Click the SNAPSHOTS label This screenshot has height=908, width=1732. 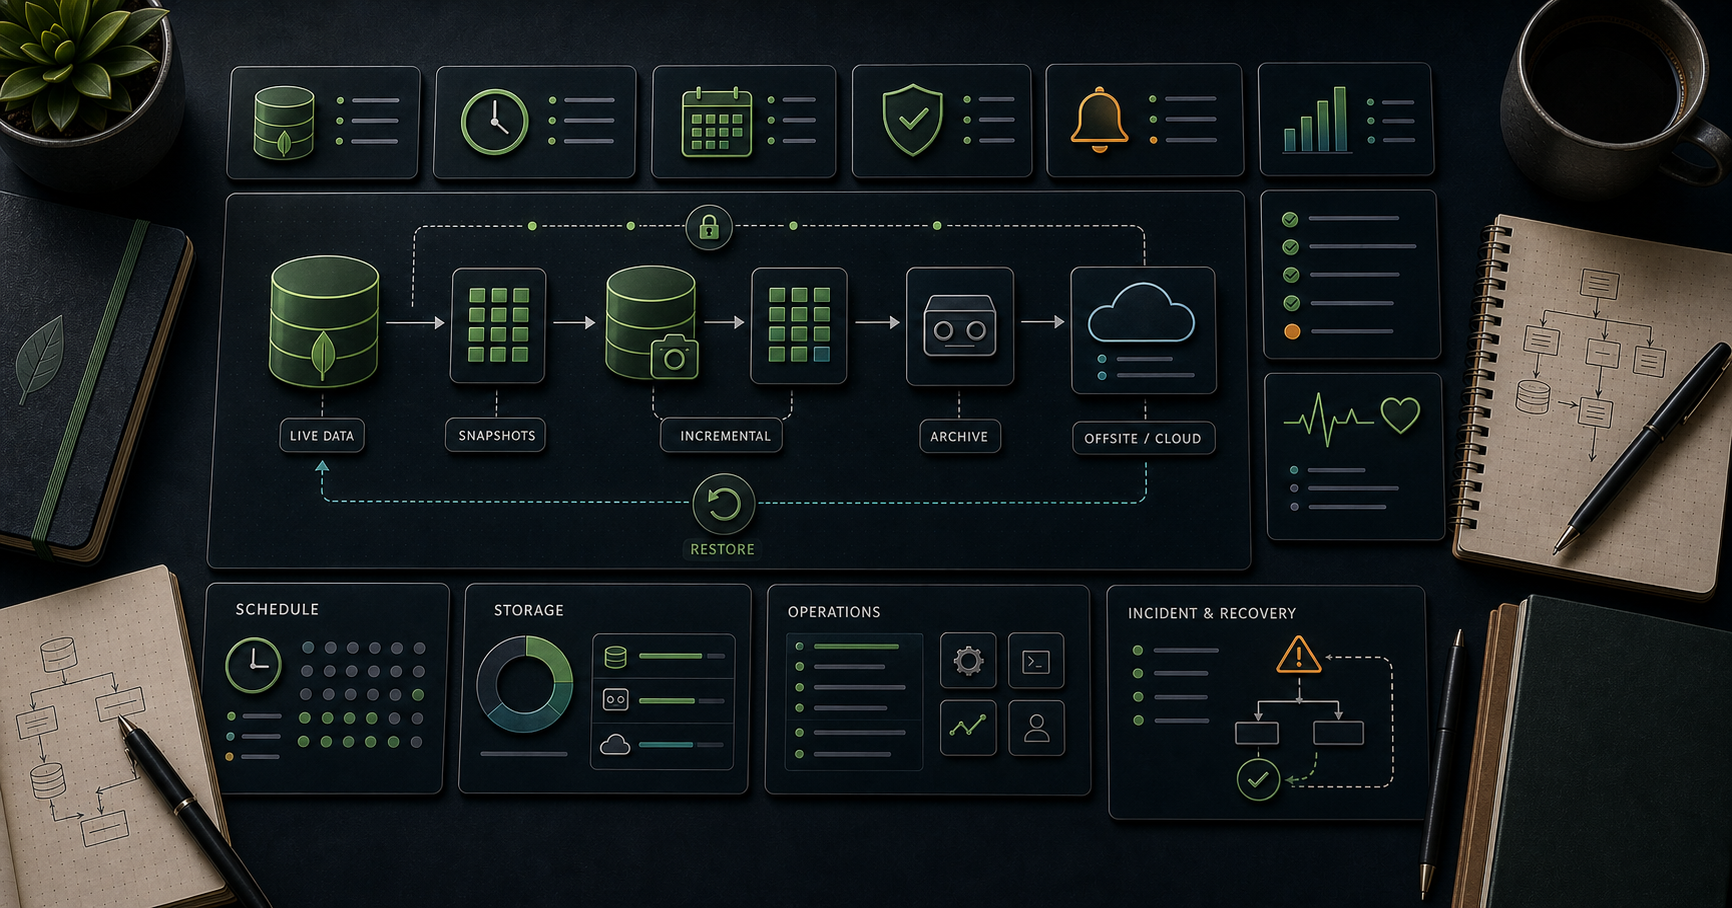pos(496,435)
